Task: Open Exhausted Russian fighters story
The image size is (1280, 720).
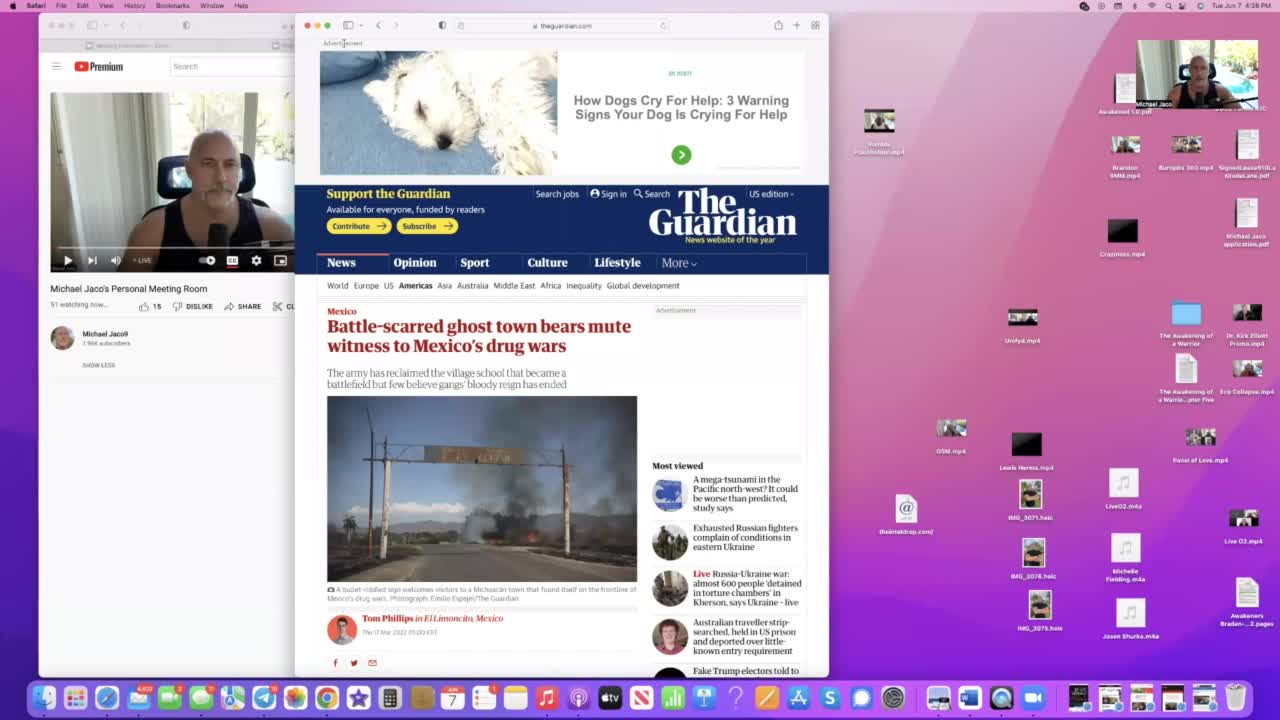Action: 745,537
